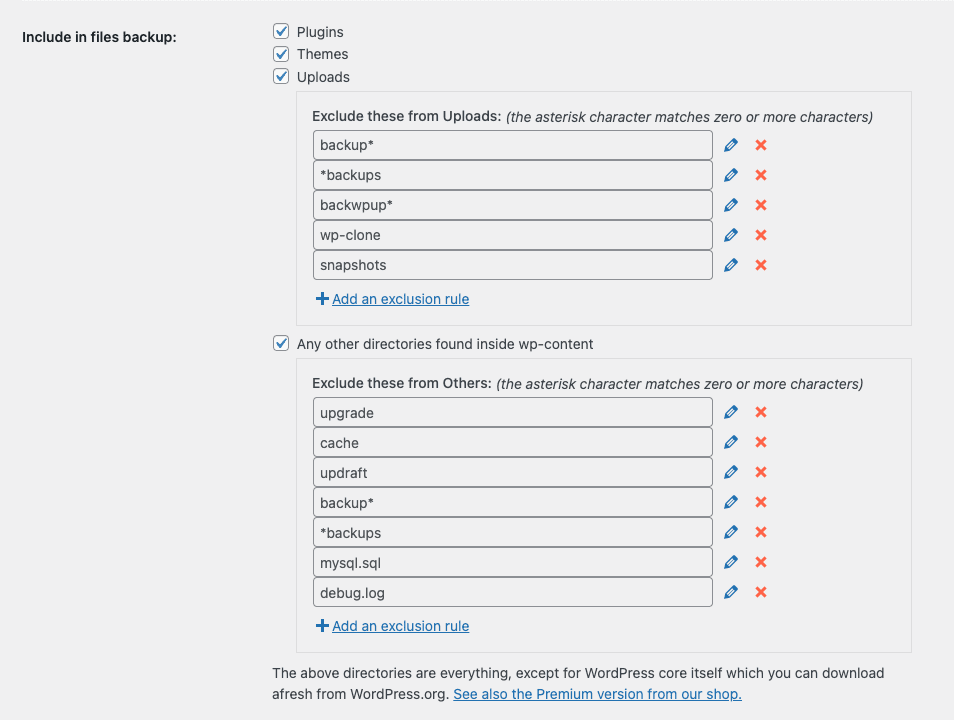
Task: Delete the cache exclusion rule
Action: click(760, 442)
